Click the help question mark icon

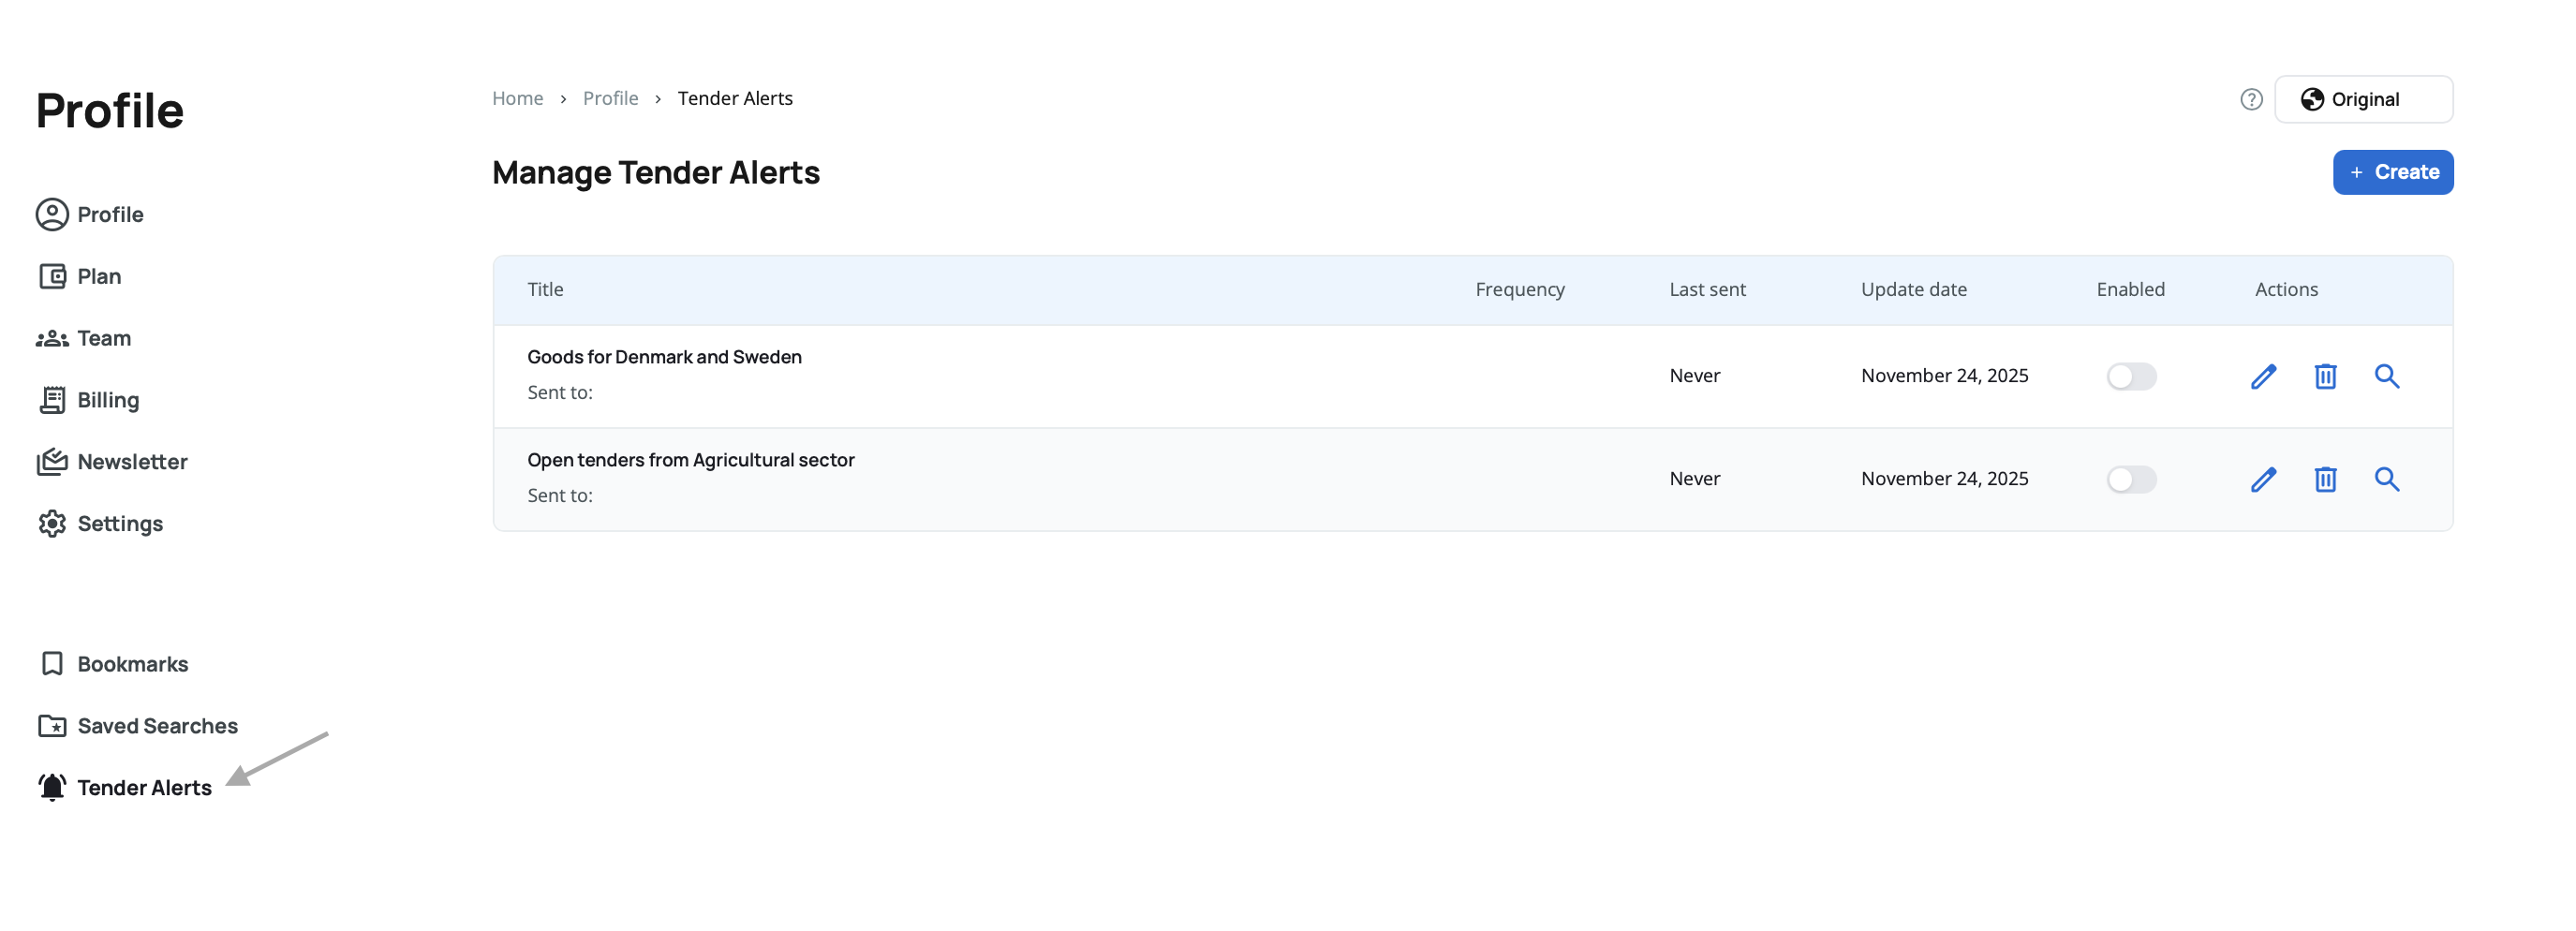(2250, 99)
